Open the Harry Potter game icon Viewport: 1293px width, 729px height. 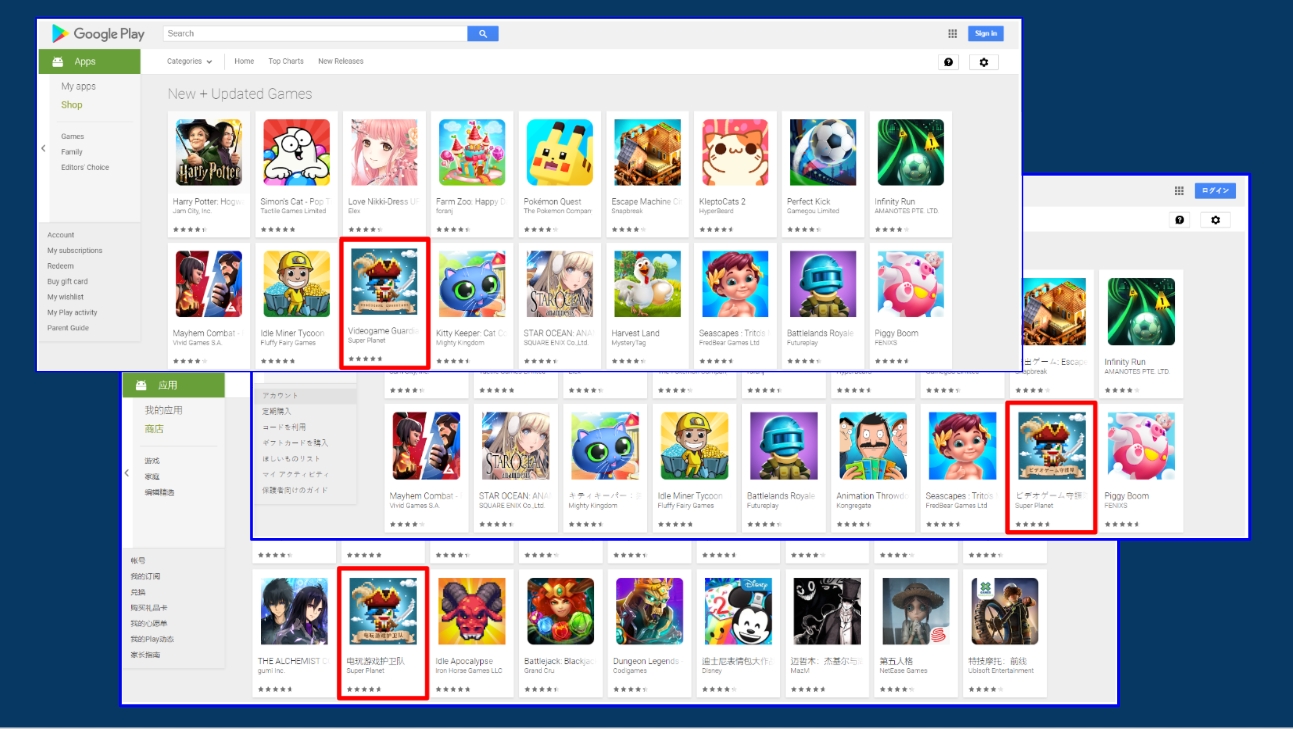(208, 153)
